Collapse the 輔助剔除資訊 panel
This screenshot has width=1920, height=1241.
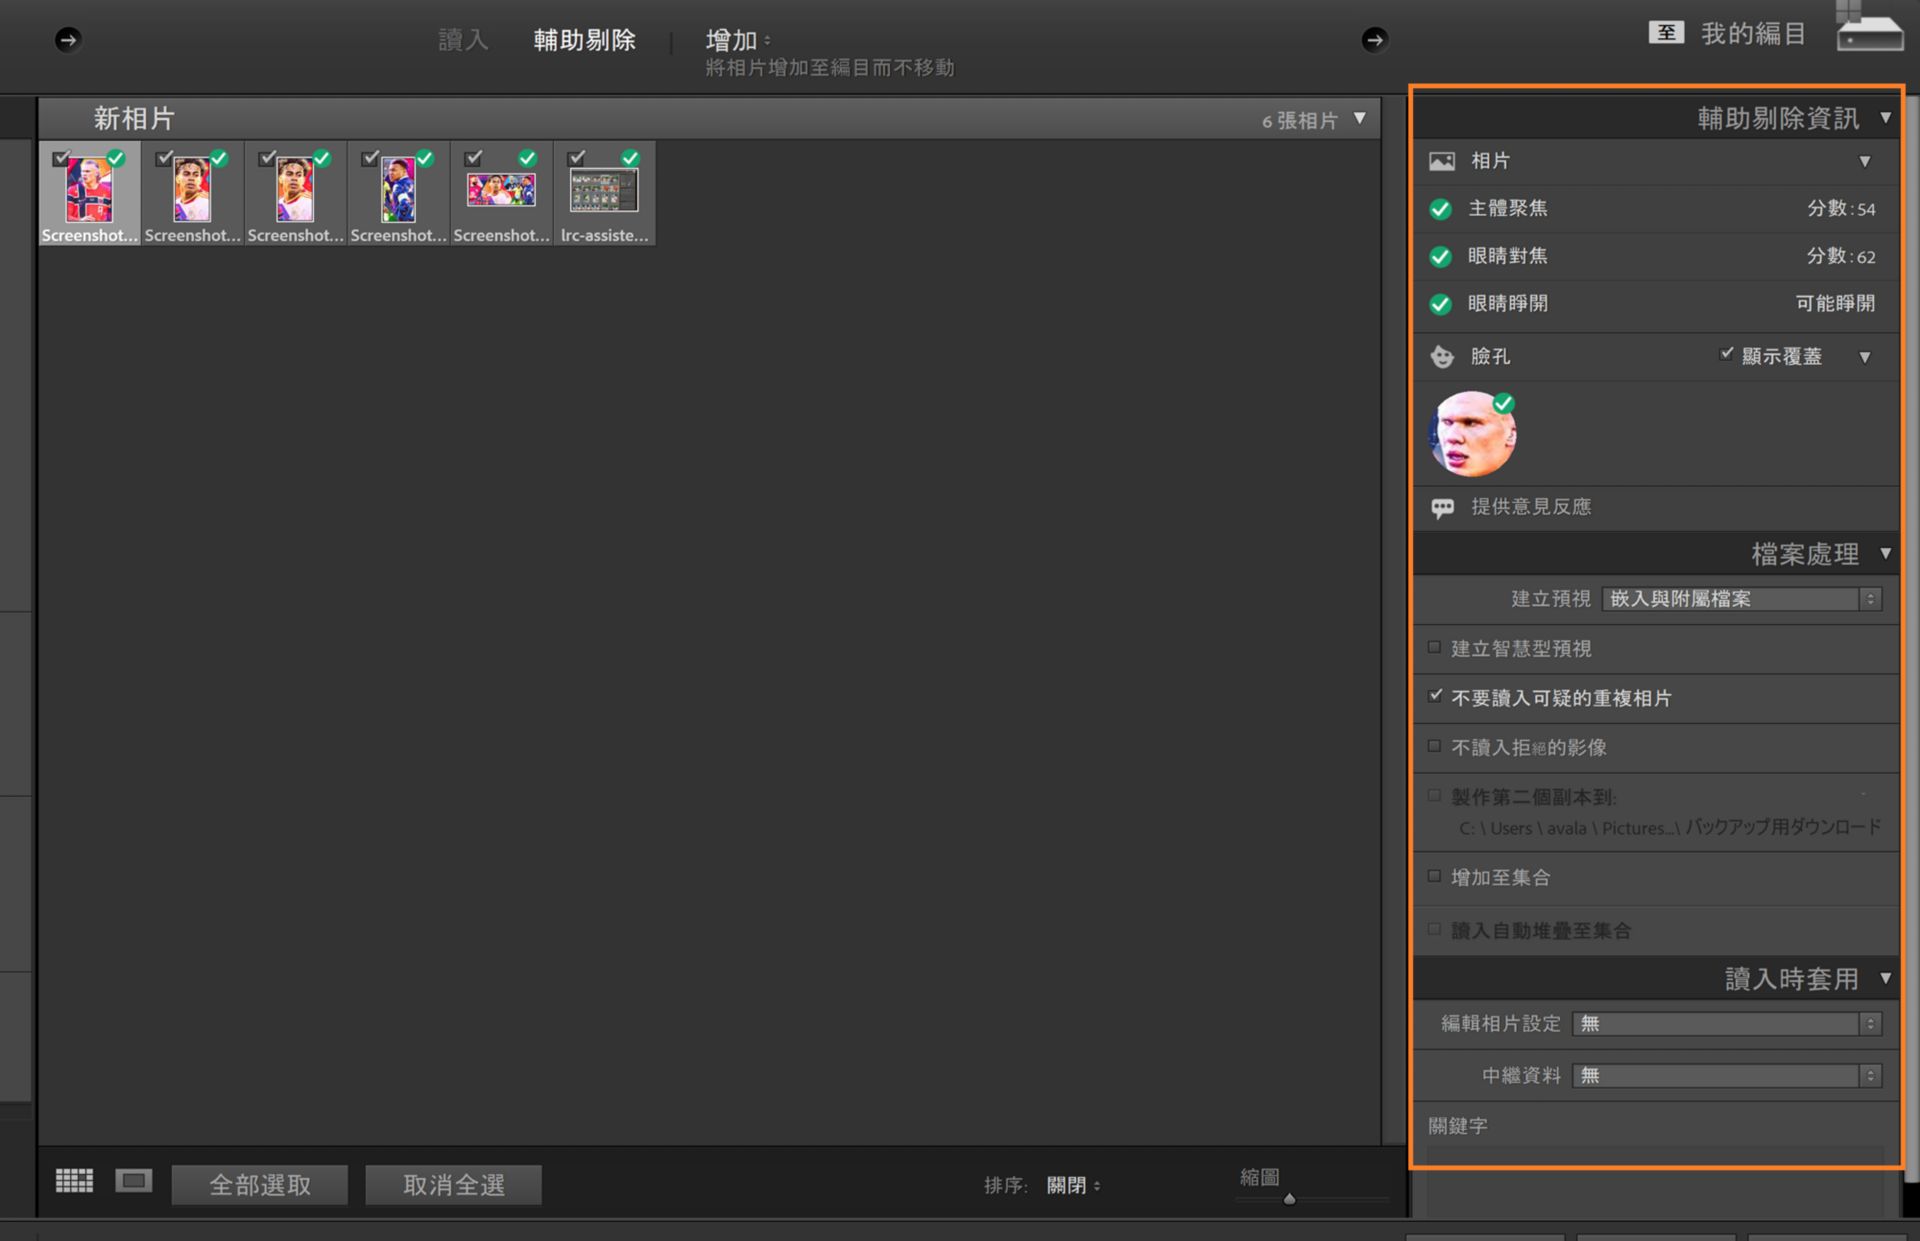1885,118
